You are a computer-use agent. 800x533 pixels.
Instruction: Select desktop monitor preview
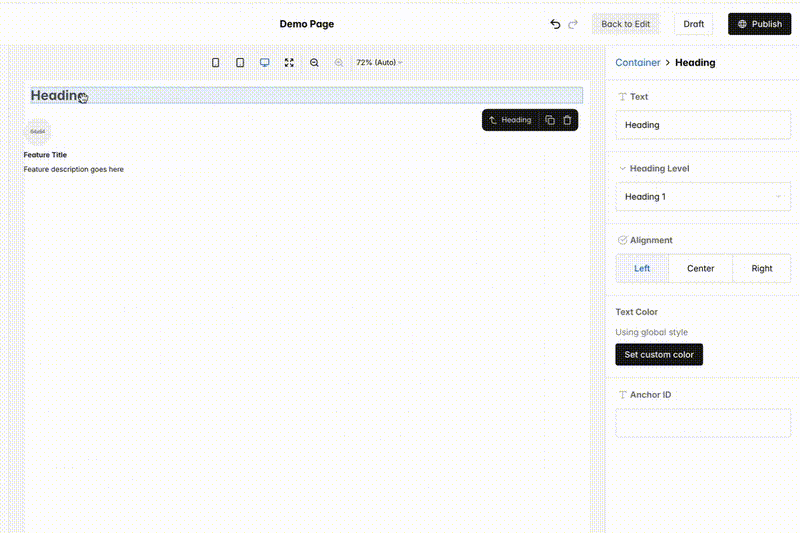(x=265, y=62)
